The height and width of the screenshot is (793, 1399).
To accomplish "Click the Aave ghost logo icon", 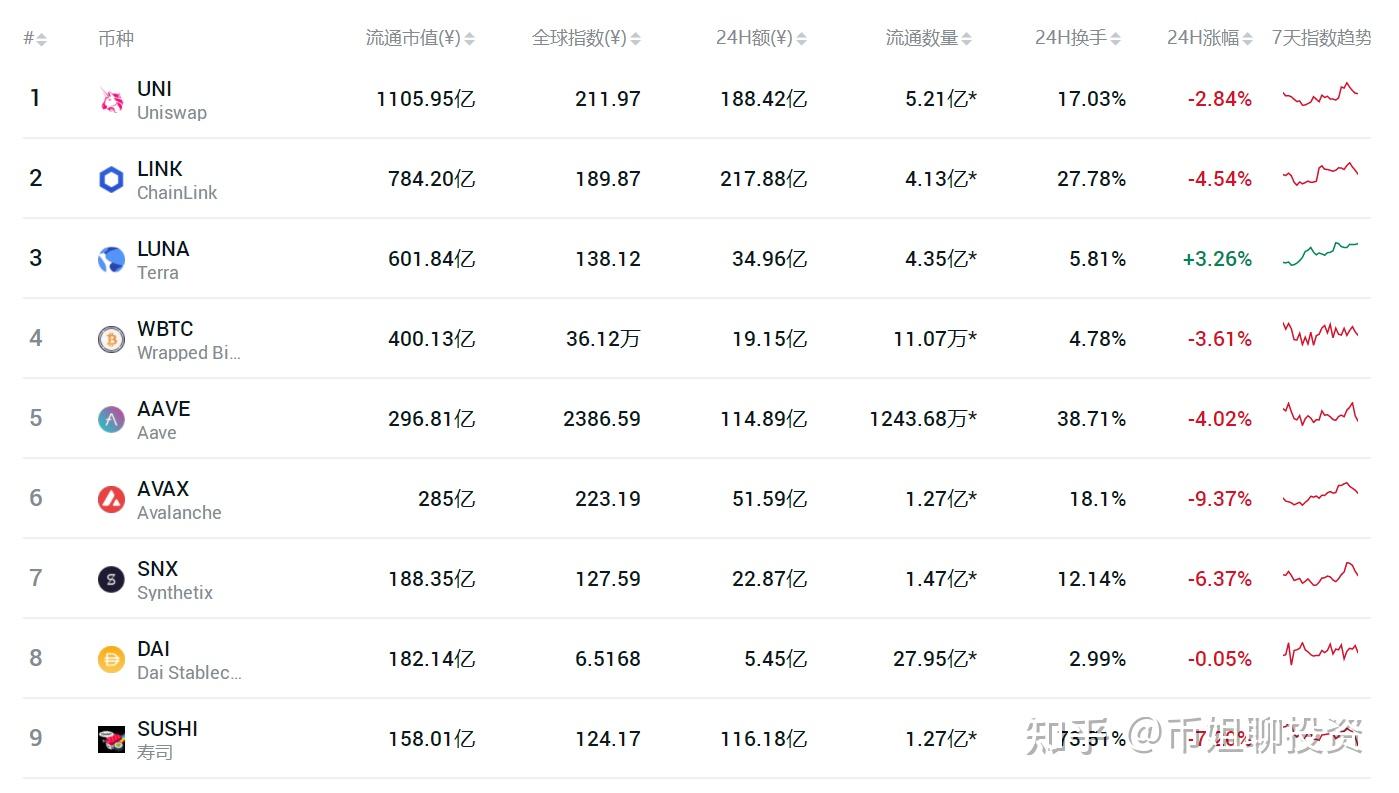I will 111,420.
